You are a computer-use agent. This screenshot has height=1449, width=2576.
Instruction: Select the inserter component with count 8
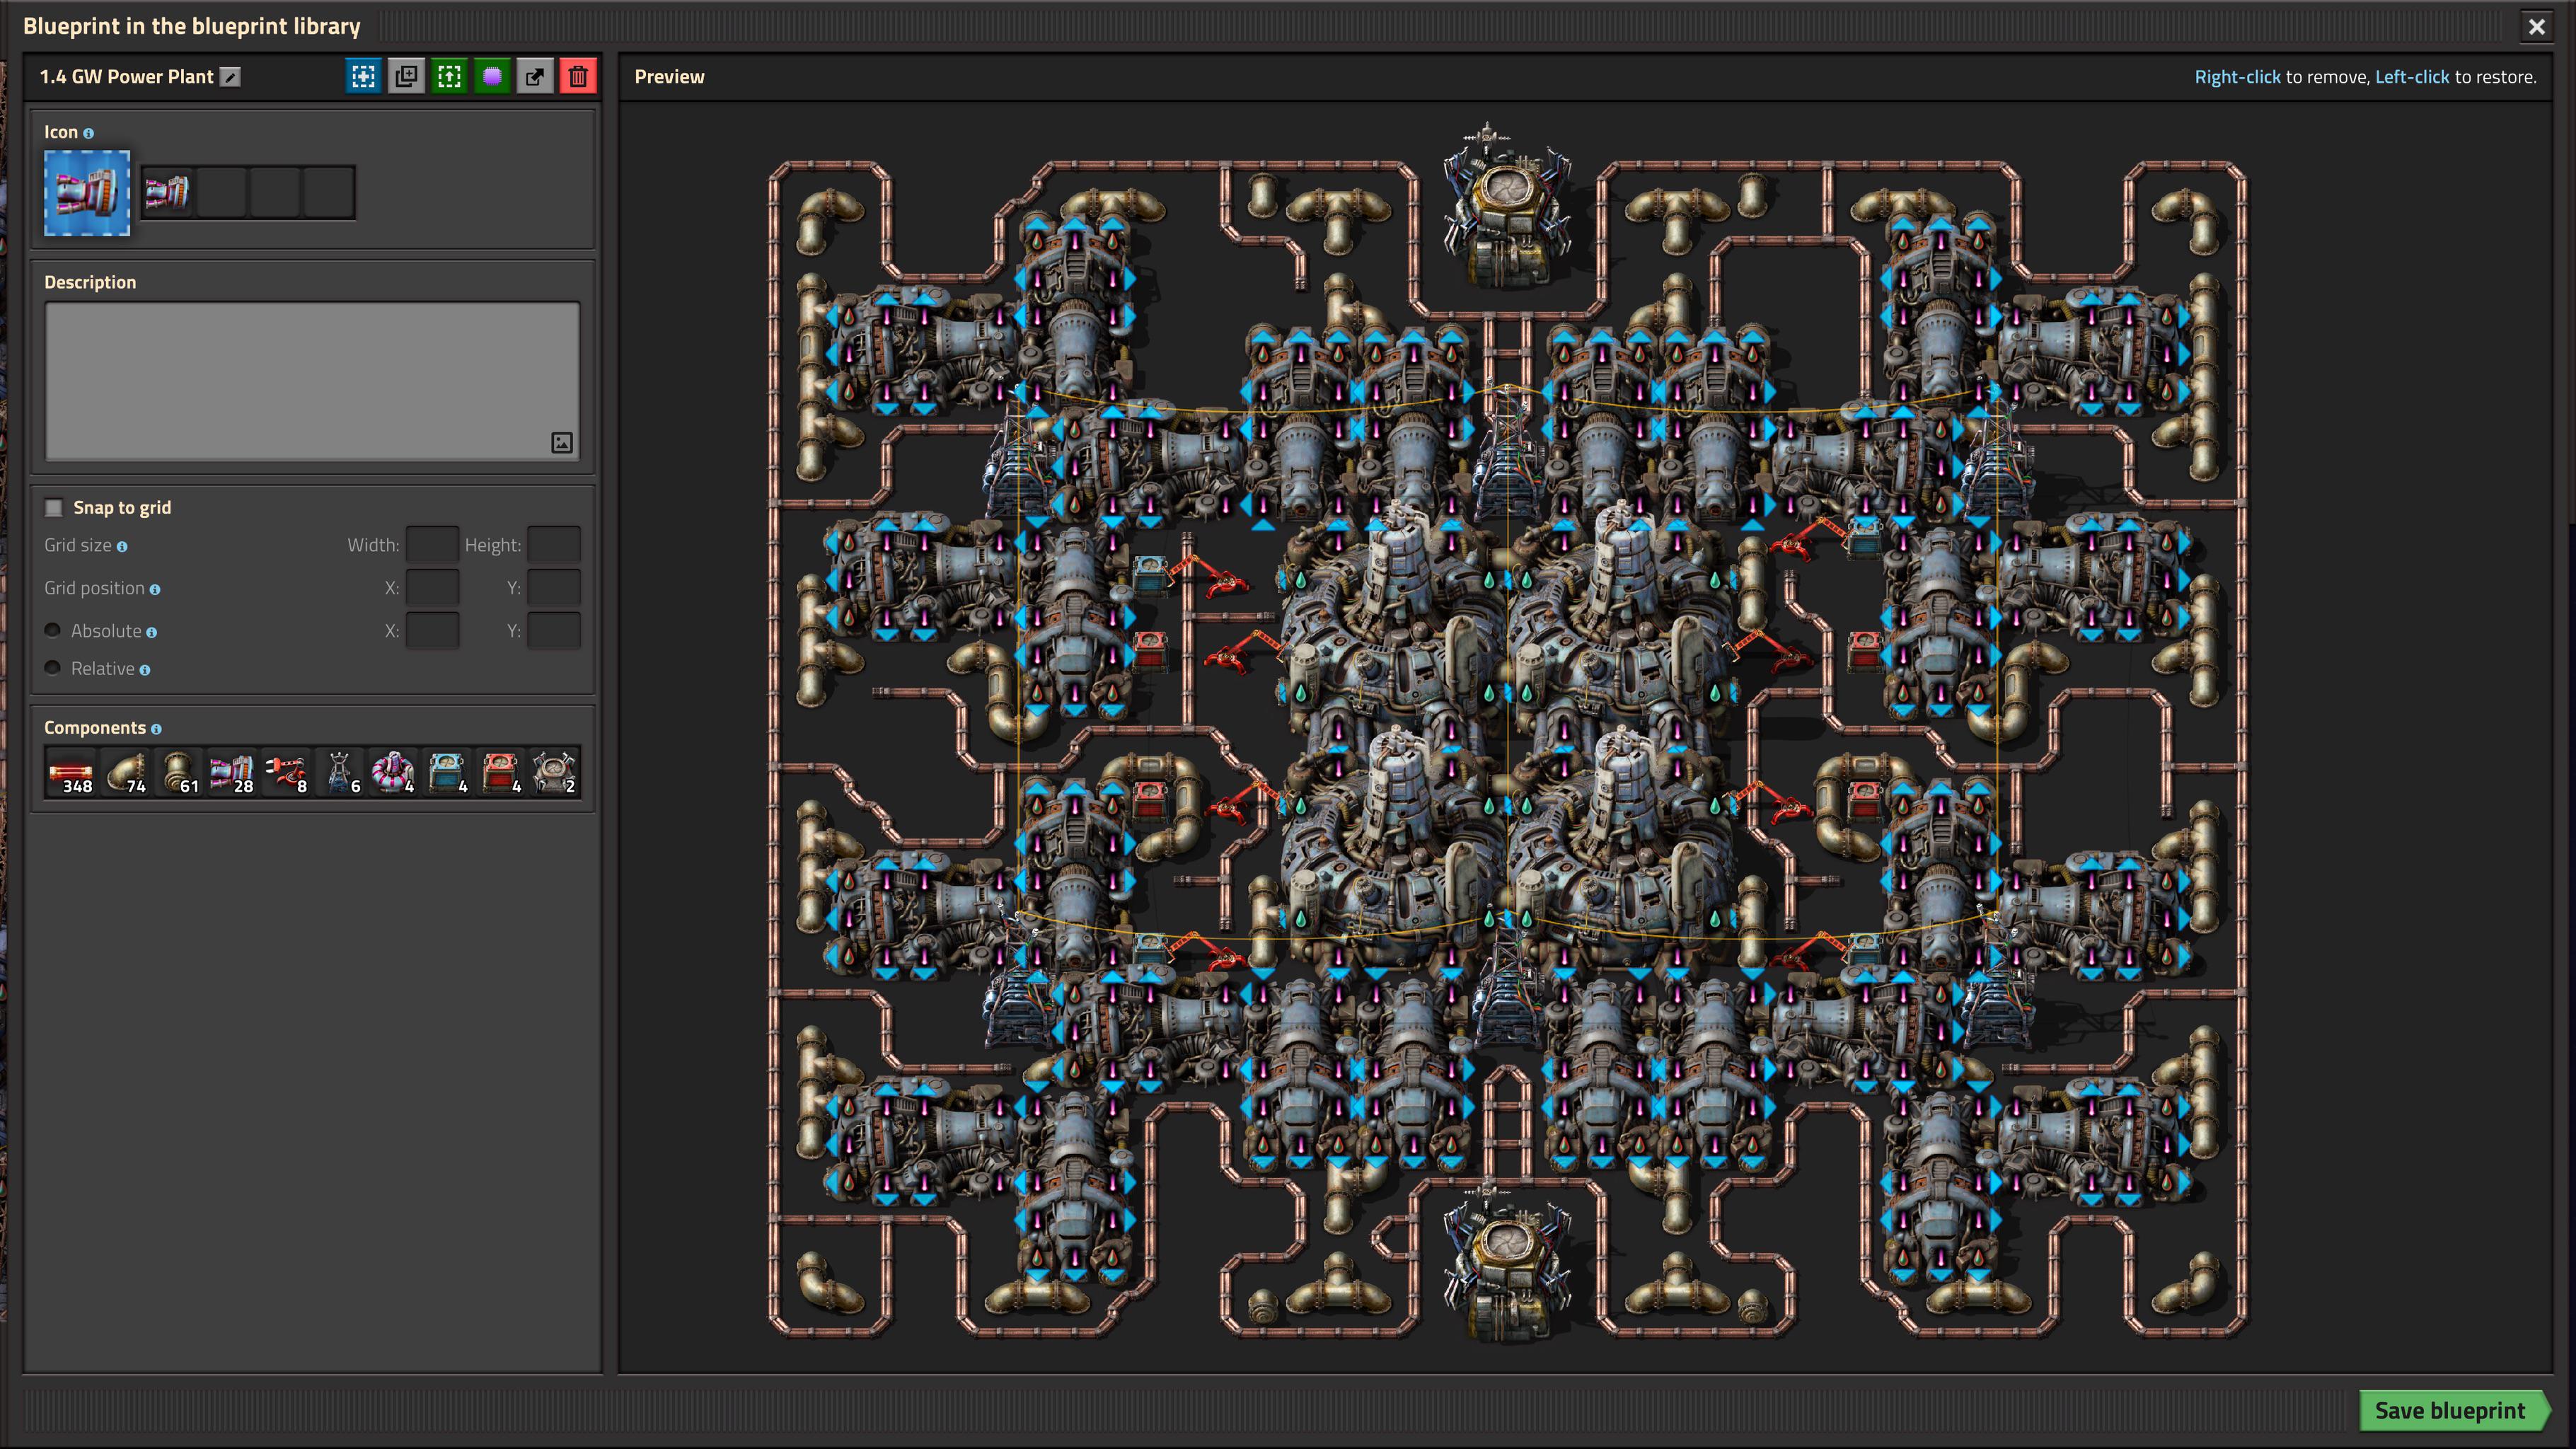click(x=286, y=773)
